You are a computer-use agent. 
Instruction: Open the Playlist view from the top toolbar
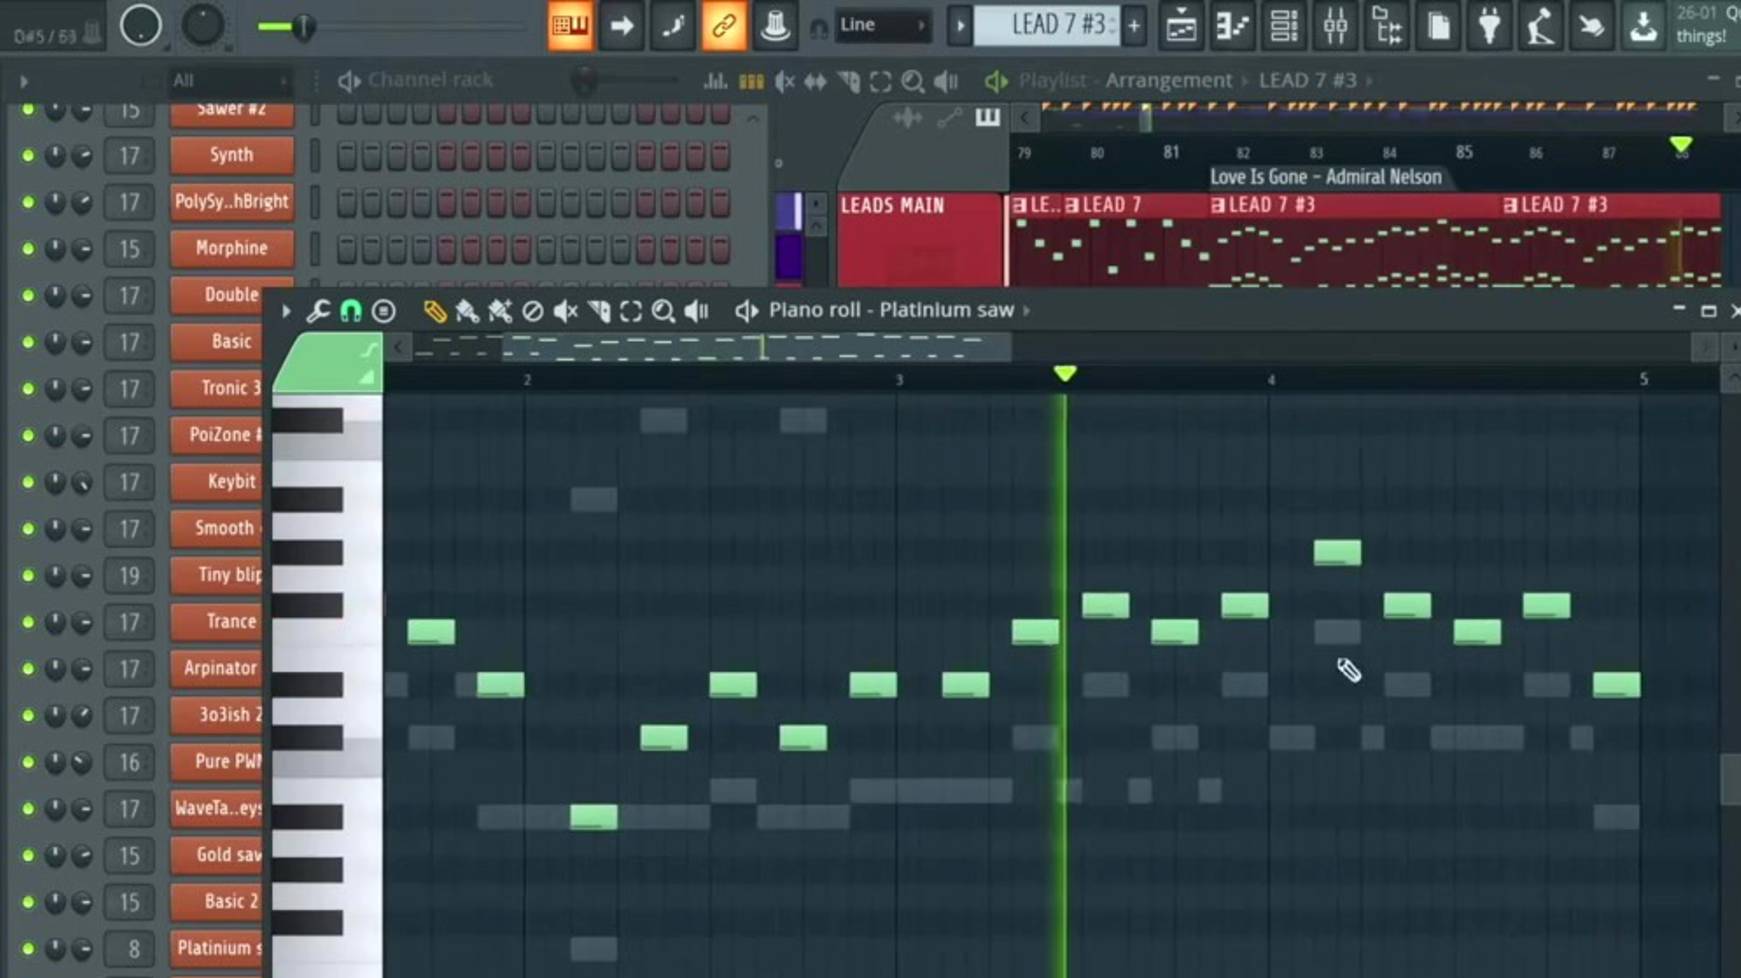click(1181, 26)
